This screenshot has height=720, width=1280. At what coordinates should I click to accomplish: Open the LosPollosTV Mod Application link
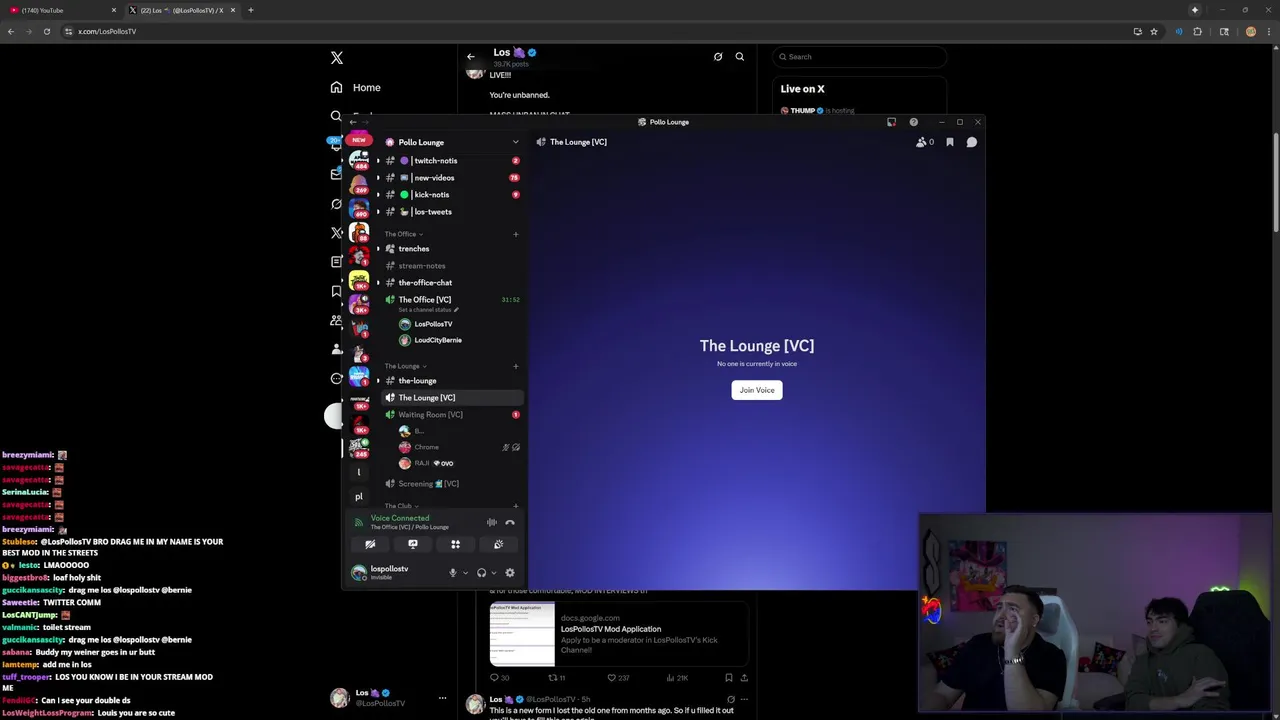tap(611, 629)
